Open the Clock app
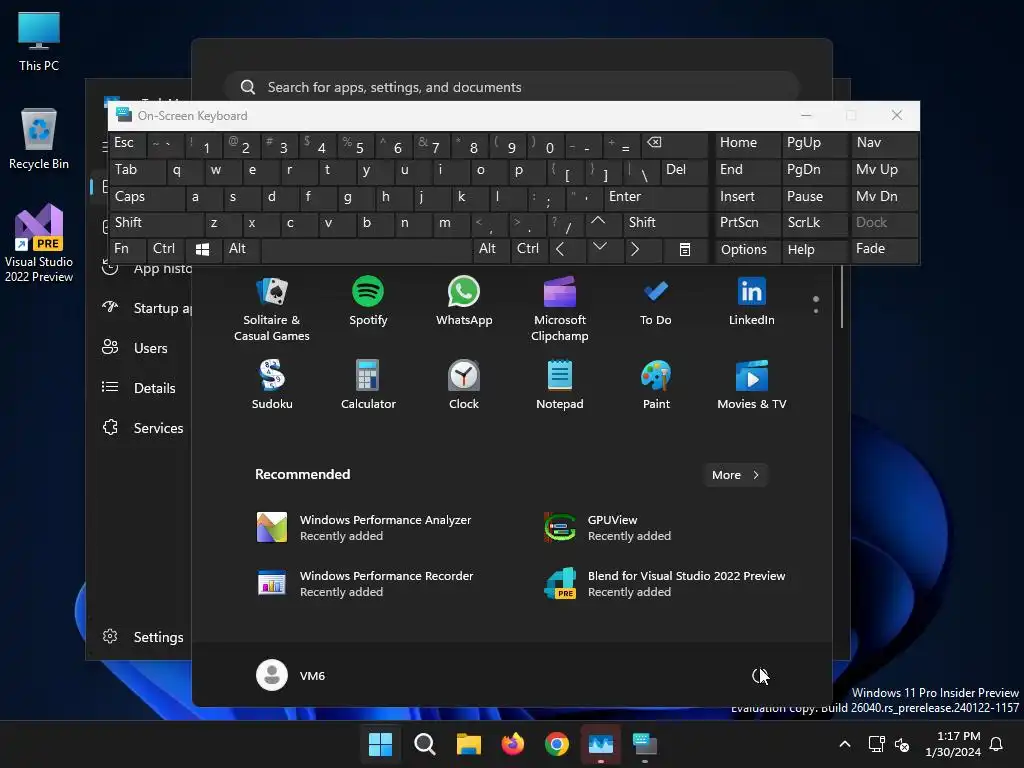Screen dimensions: 1024x768 [464, 385]
